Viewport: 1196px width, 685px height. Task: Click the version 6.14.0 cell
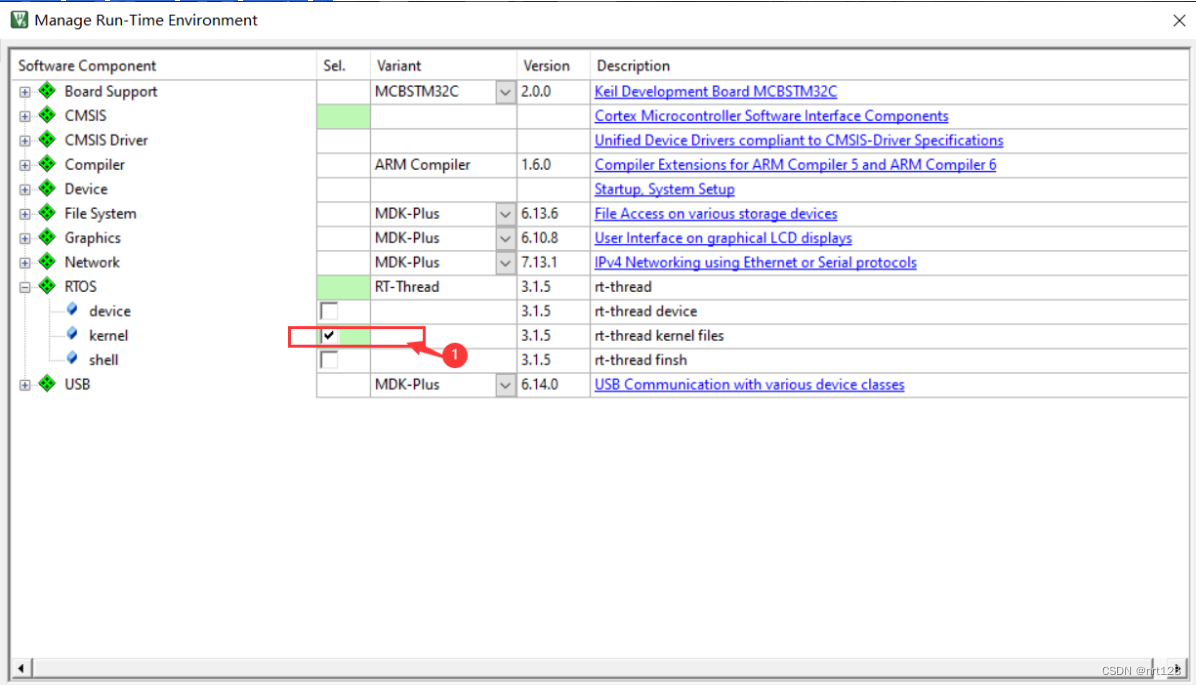coord(553,384)
